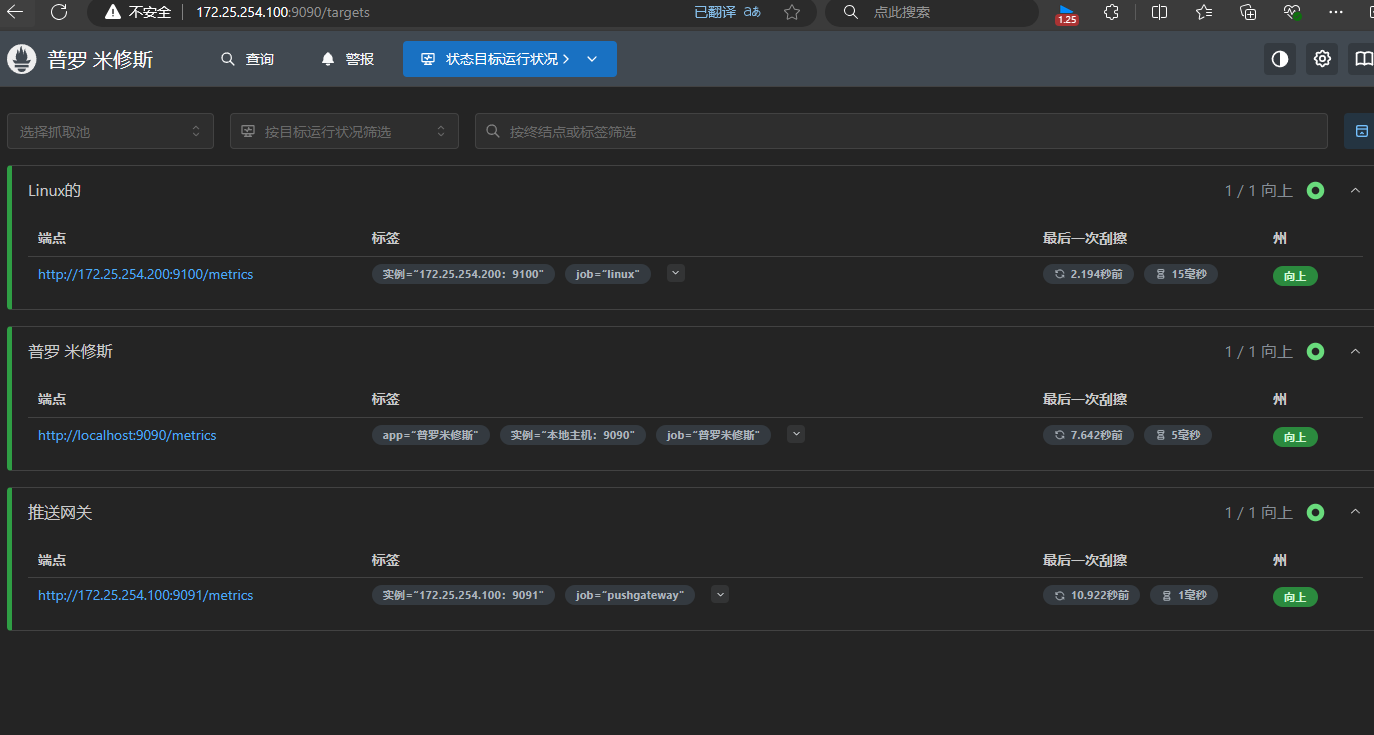Collapse the 推送网关 pool with its chevron
1374x735 pixels.
pos(1355,512)
